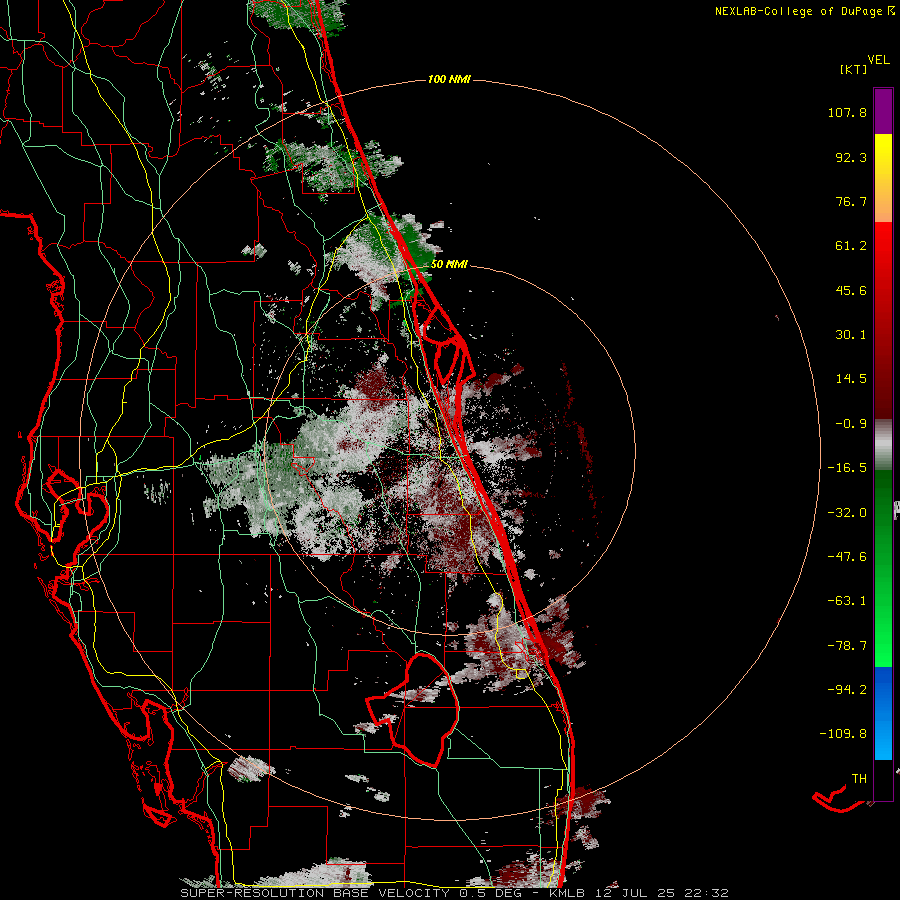Screen dimensions: 900x900
Task: Select the -109.8 scale value
Action: coord(843,734)
